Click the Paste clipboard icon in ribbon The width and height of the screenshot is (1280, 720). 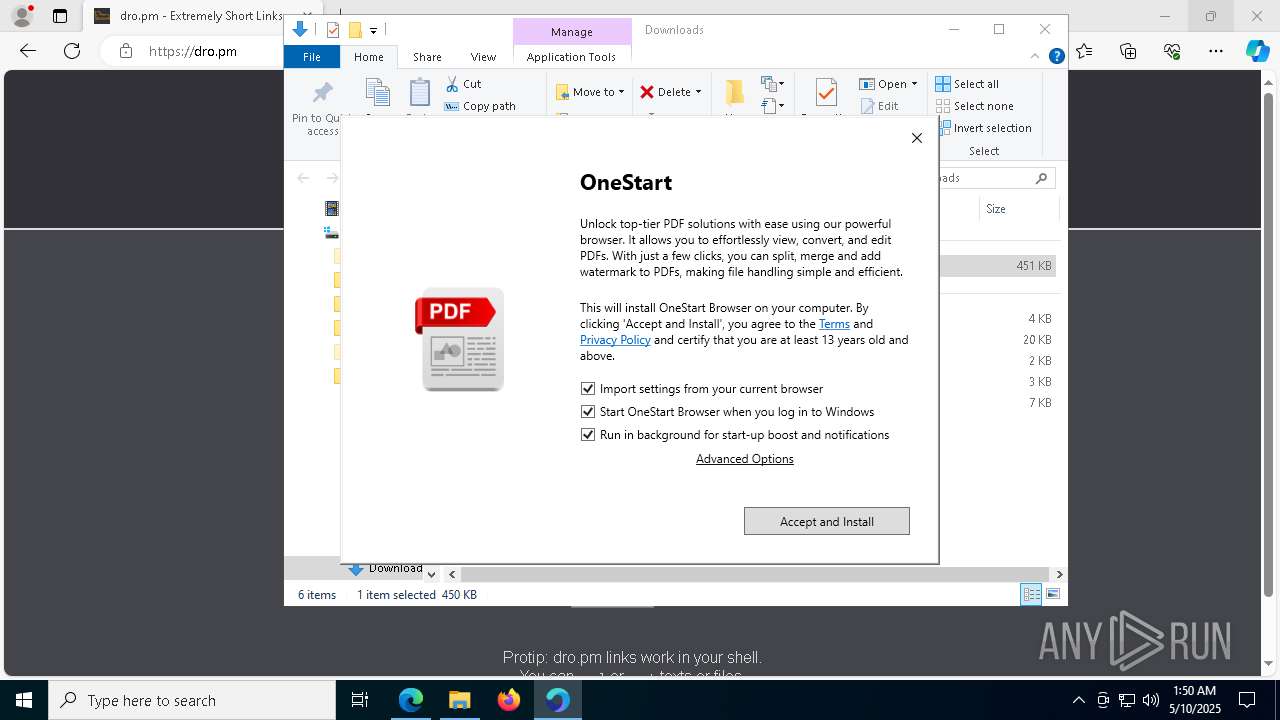tap(420, 93)
